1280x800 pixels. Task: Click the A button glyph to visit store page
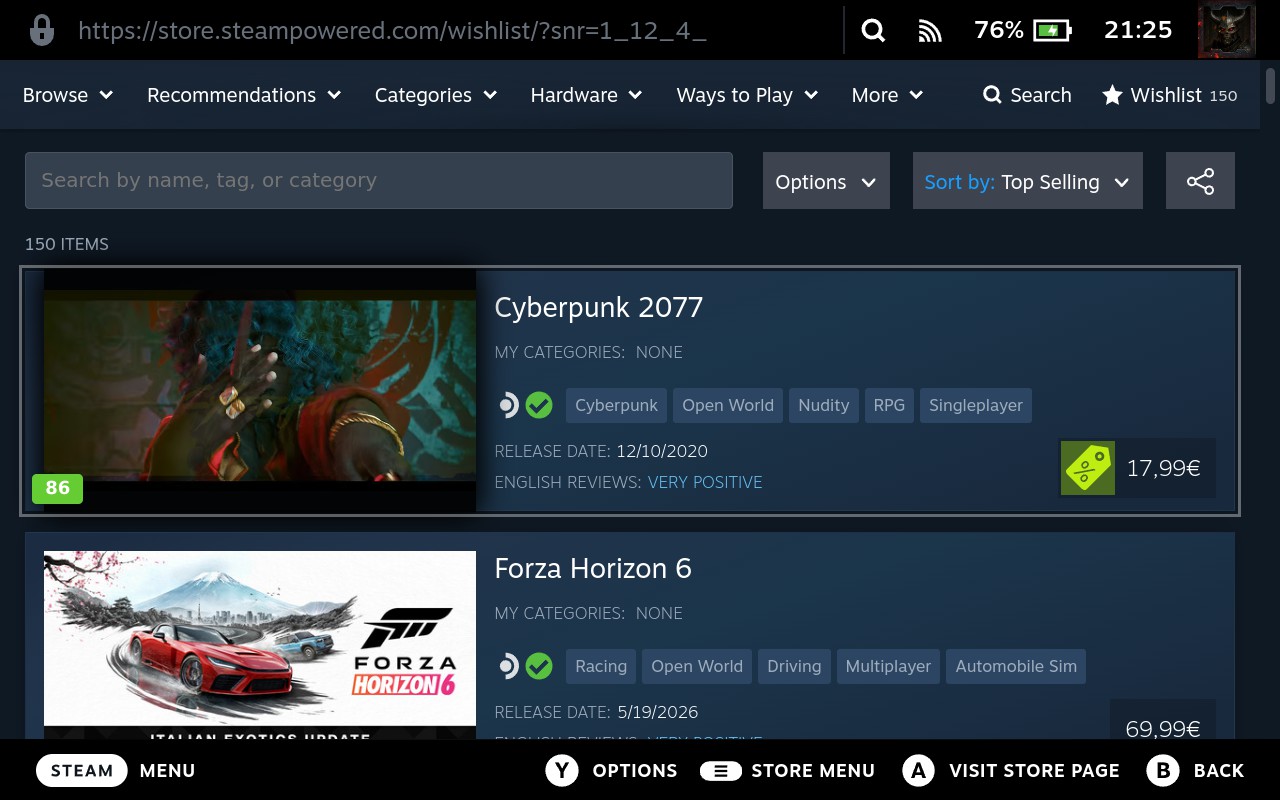click(919, 770)
